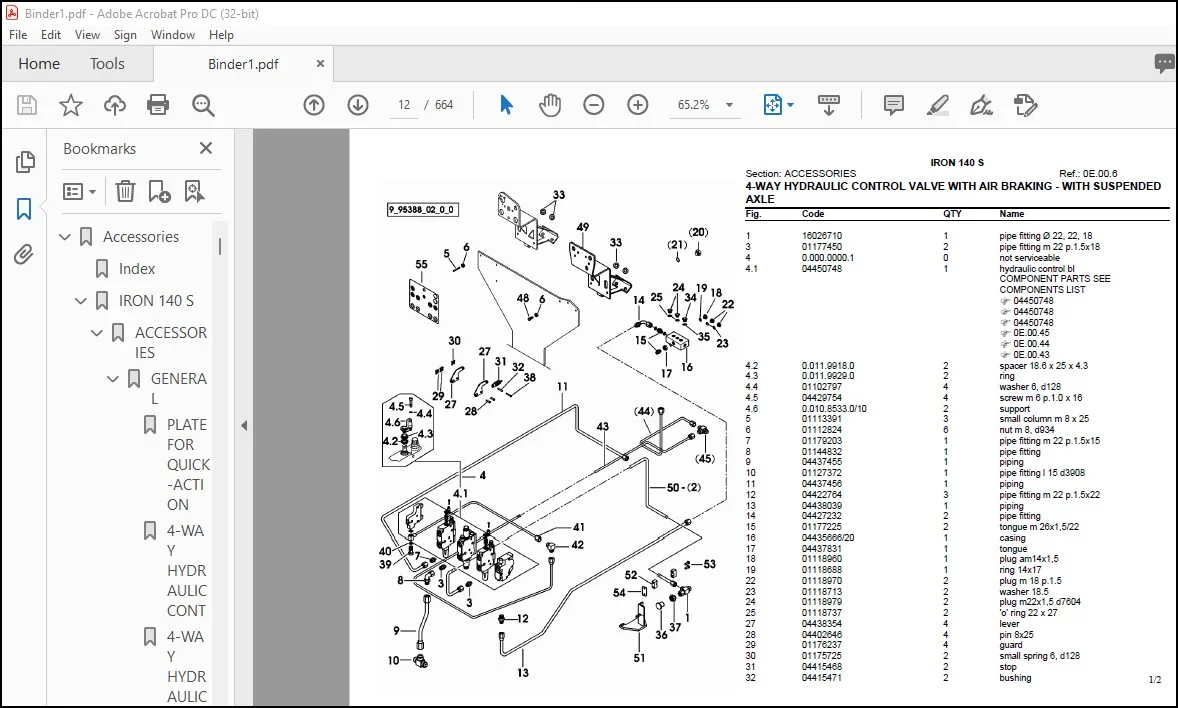Click the 'hydraulic control bl' part name
This screenshot has width=1178, height=708.
(1037, 269)
